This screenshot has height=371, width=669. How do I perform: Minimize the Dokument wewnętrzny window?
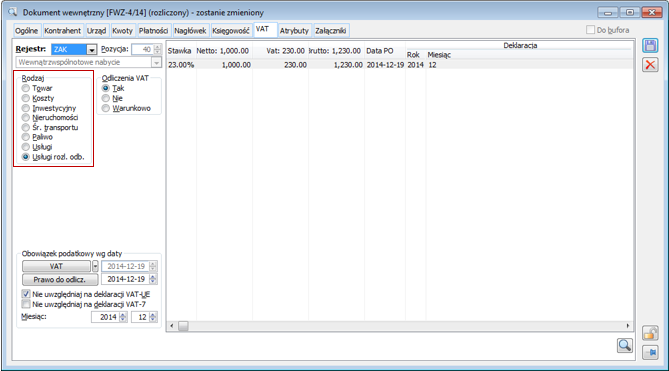tap(608, 12)
